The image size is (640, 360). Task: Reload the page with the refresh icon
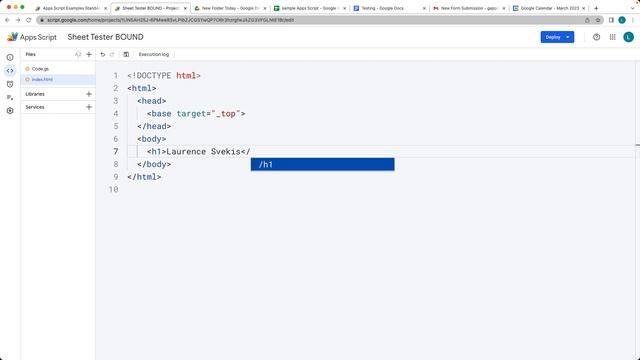[x=29, y=20]
